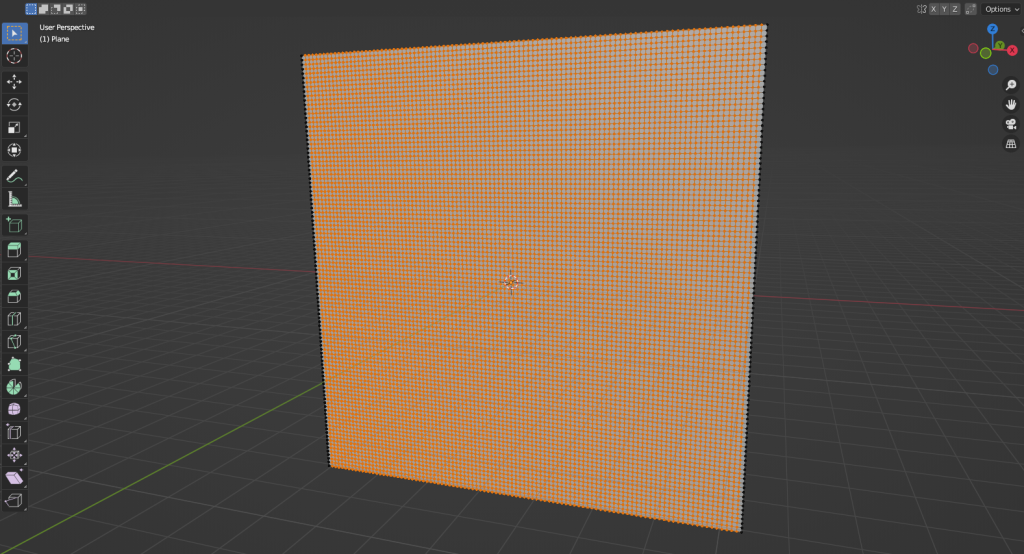Screen dimensions: 1024x554
Task: Open the Options dropdown
Action: tap(1002, 9)
